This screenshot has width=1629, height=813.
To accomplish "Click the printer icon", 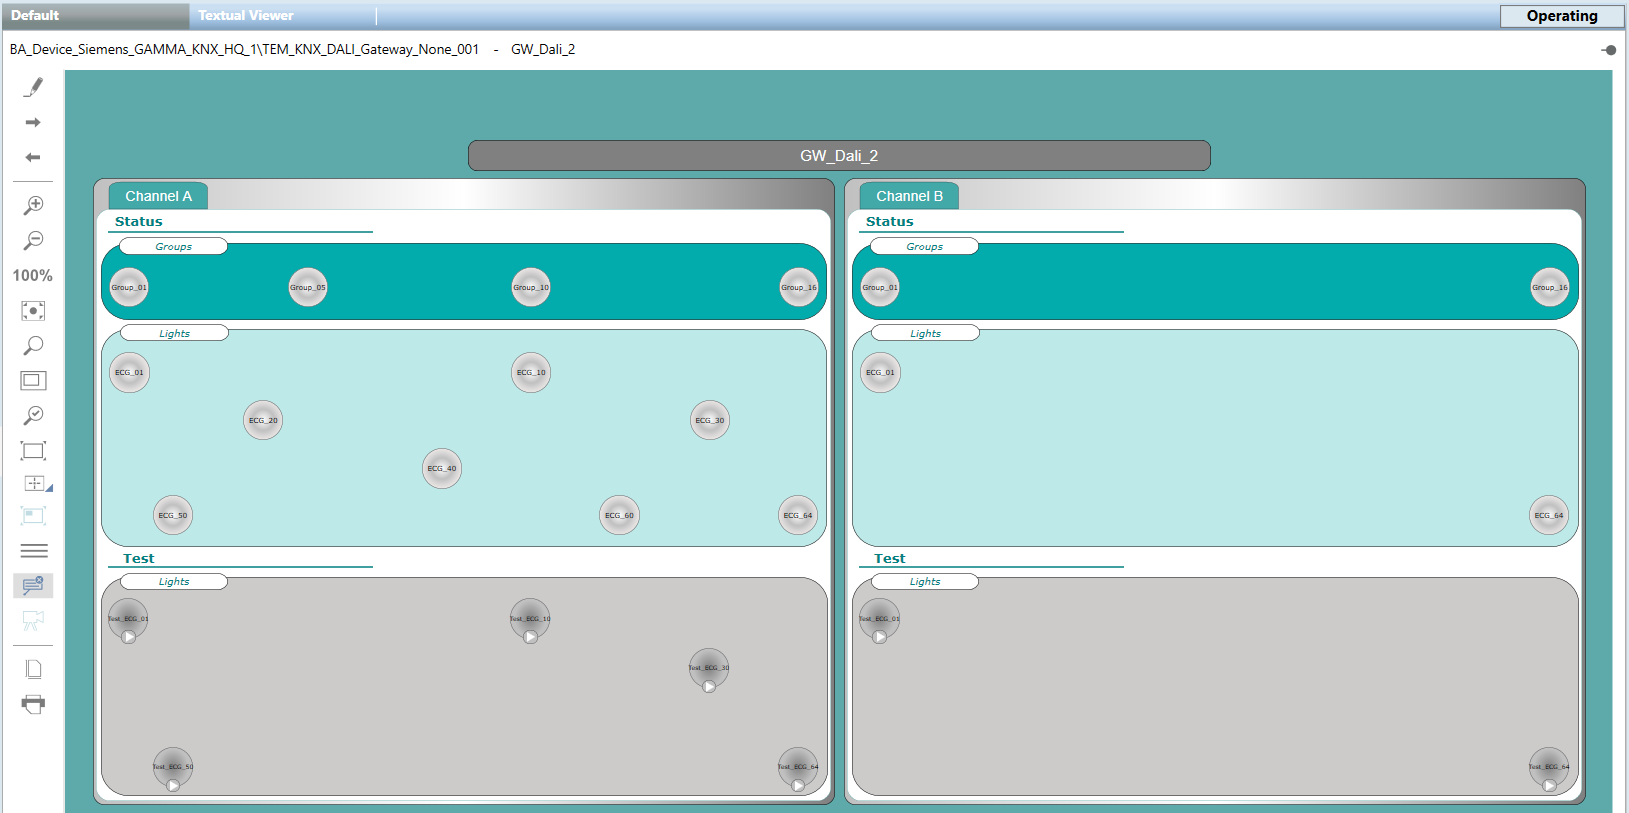I will pyautogui.click(x=33, y=704).
